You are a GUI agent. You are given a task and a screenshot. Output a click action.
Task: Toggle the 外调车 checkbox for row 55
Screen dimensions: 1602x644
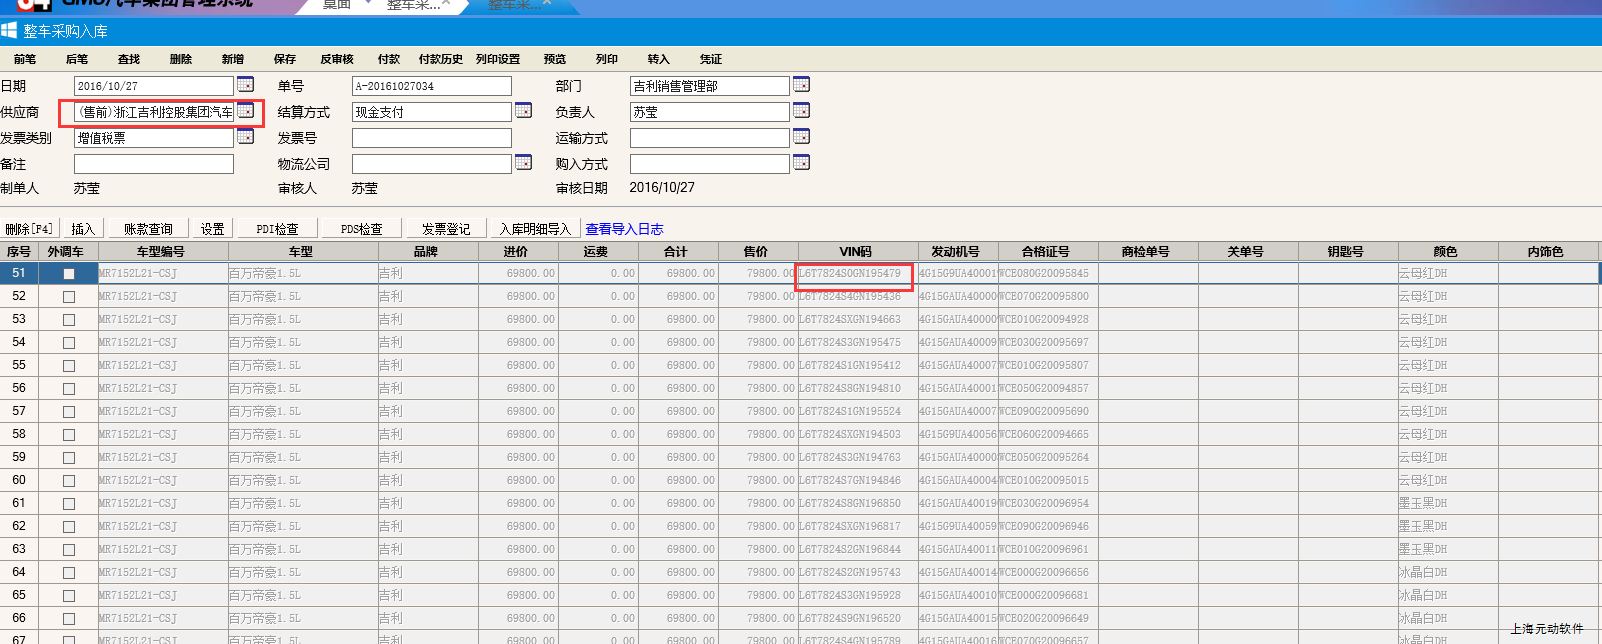click(69, 366)
